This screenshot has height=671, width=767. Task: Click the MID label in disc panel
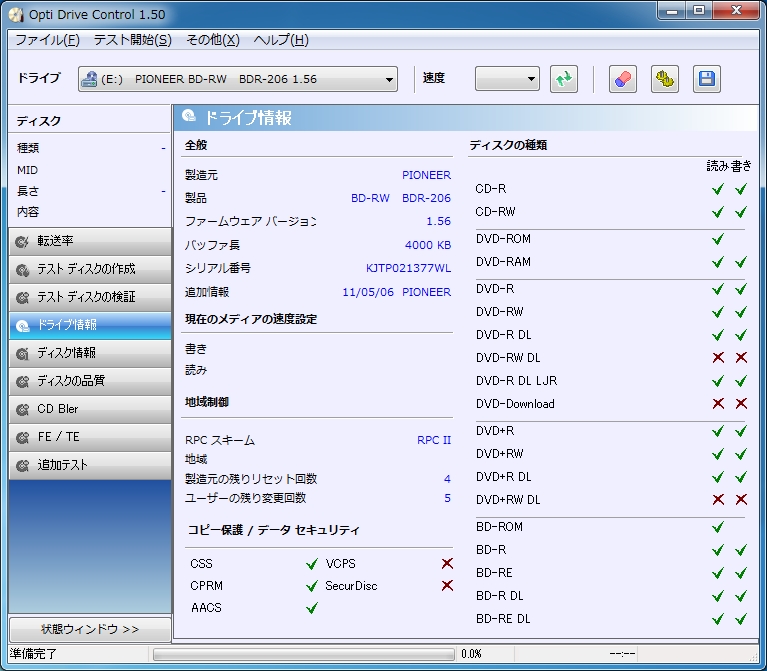[27, 170]
